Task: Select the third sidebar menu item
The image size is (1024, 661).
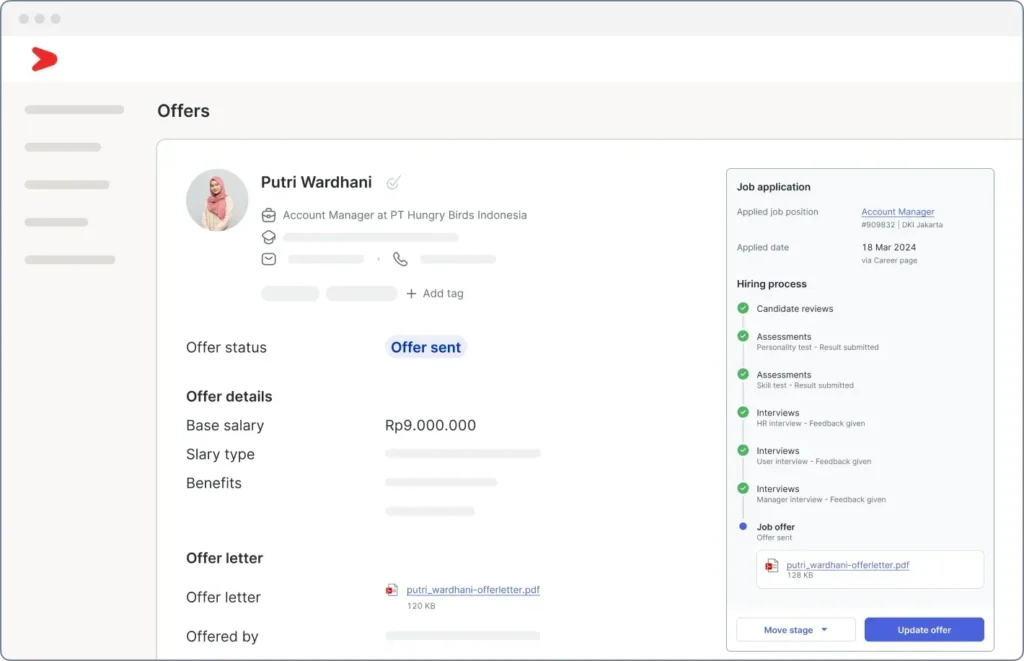Action: coord(67,185)
